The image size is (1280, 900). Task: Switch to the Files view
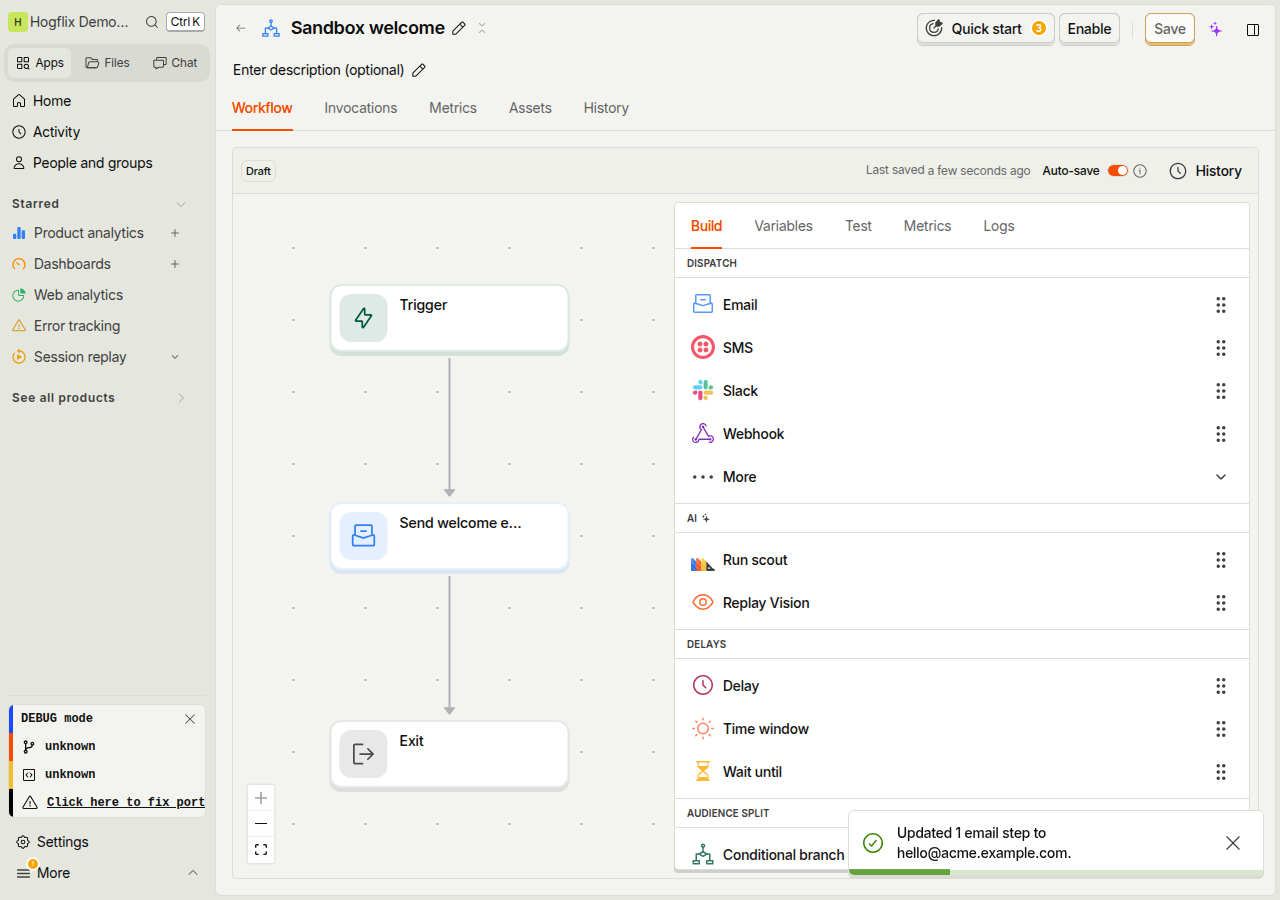107,63
